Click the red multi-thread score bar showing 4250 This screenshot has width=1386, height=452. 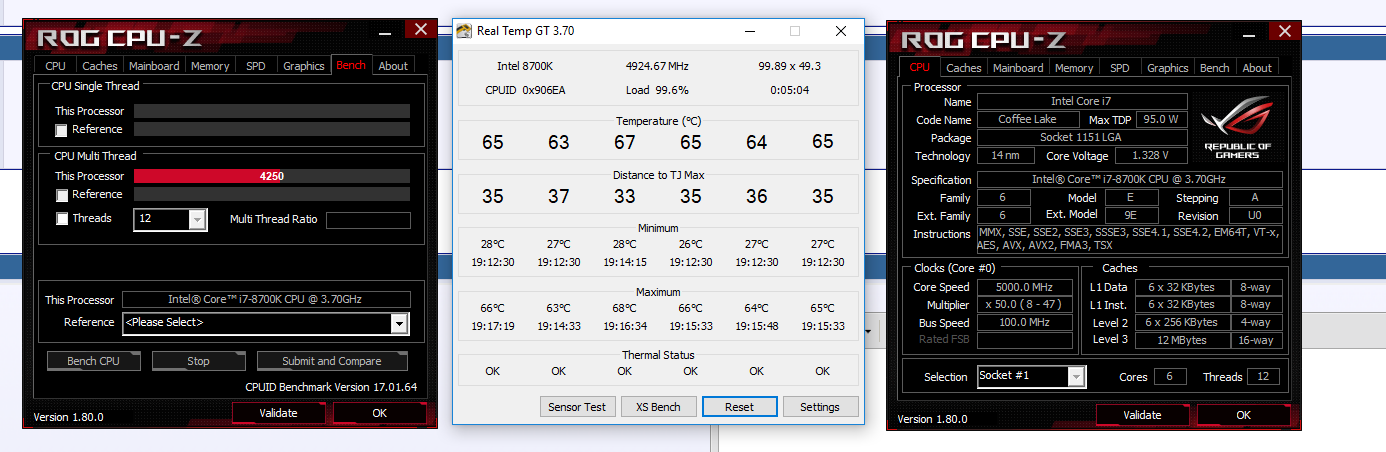(x=271, y=176)
